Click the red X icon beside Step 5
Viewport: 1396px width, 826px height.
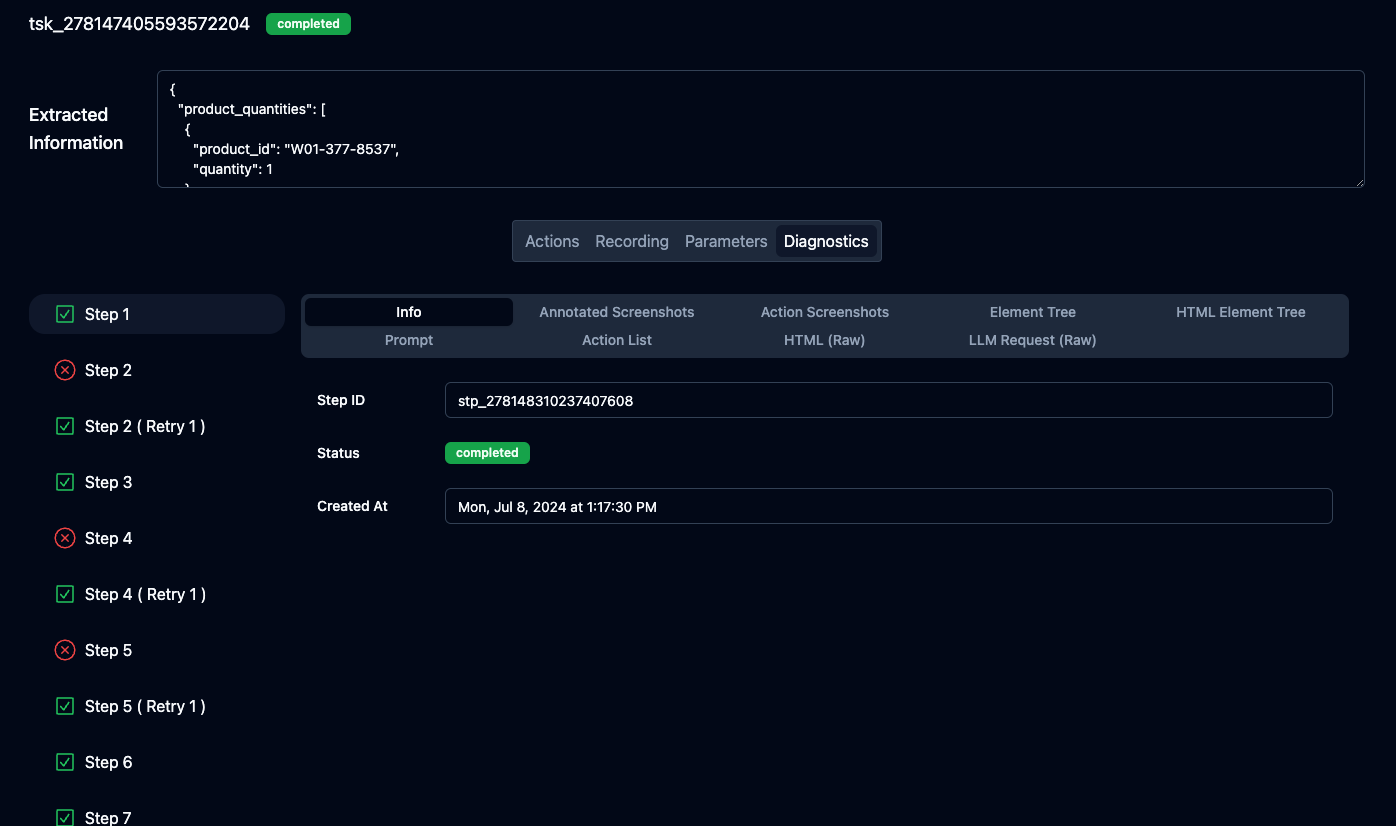click(65, 650)
